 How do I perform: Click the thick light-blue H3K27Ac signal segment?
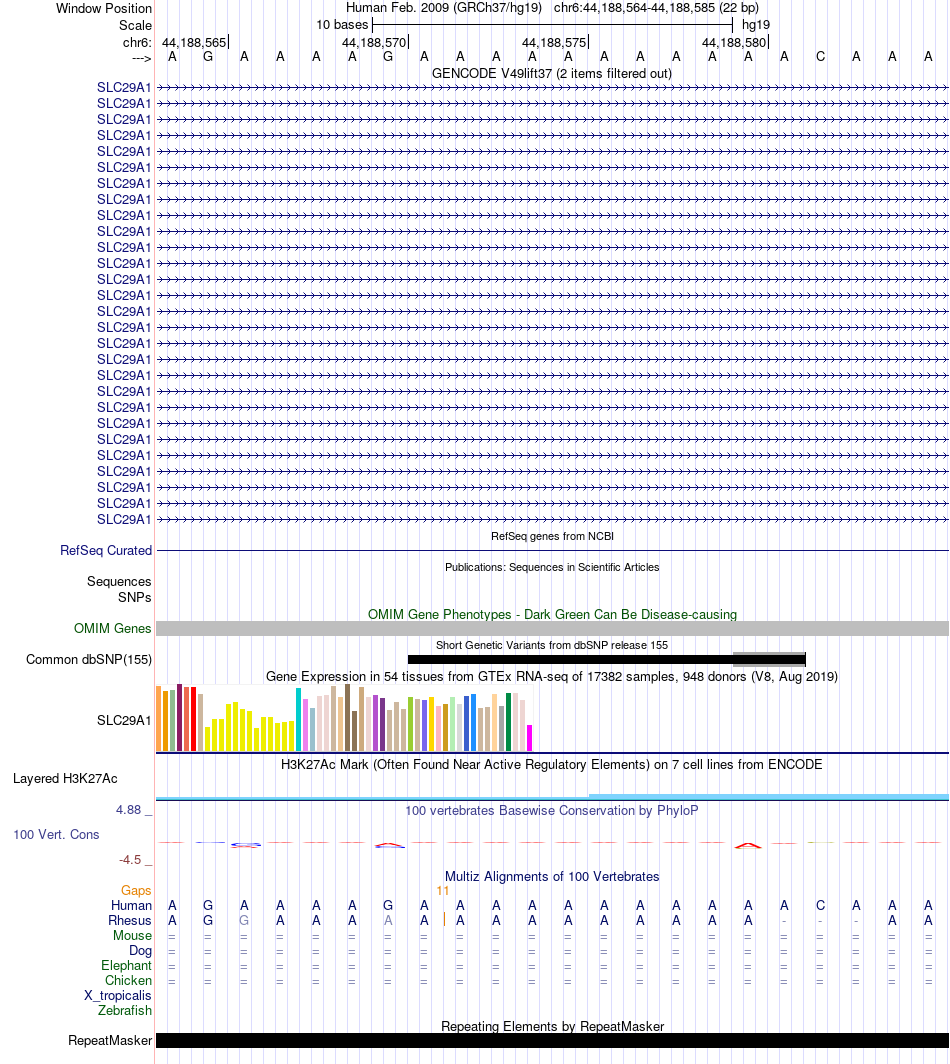click(x=769, y=796)
